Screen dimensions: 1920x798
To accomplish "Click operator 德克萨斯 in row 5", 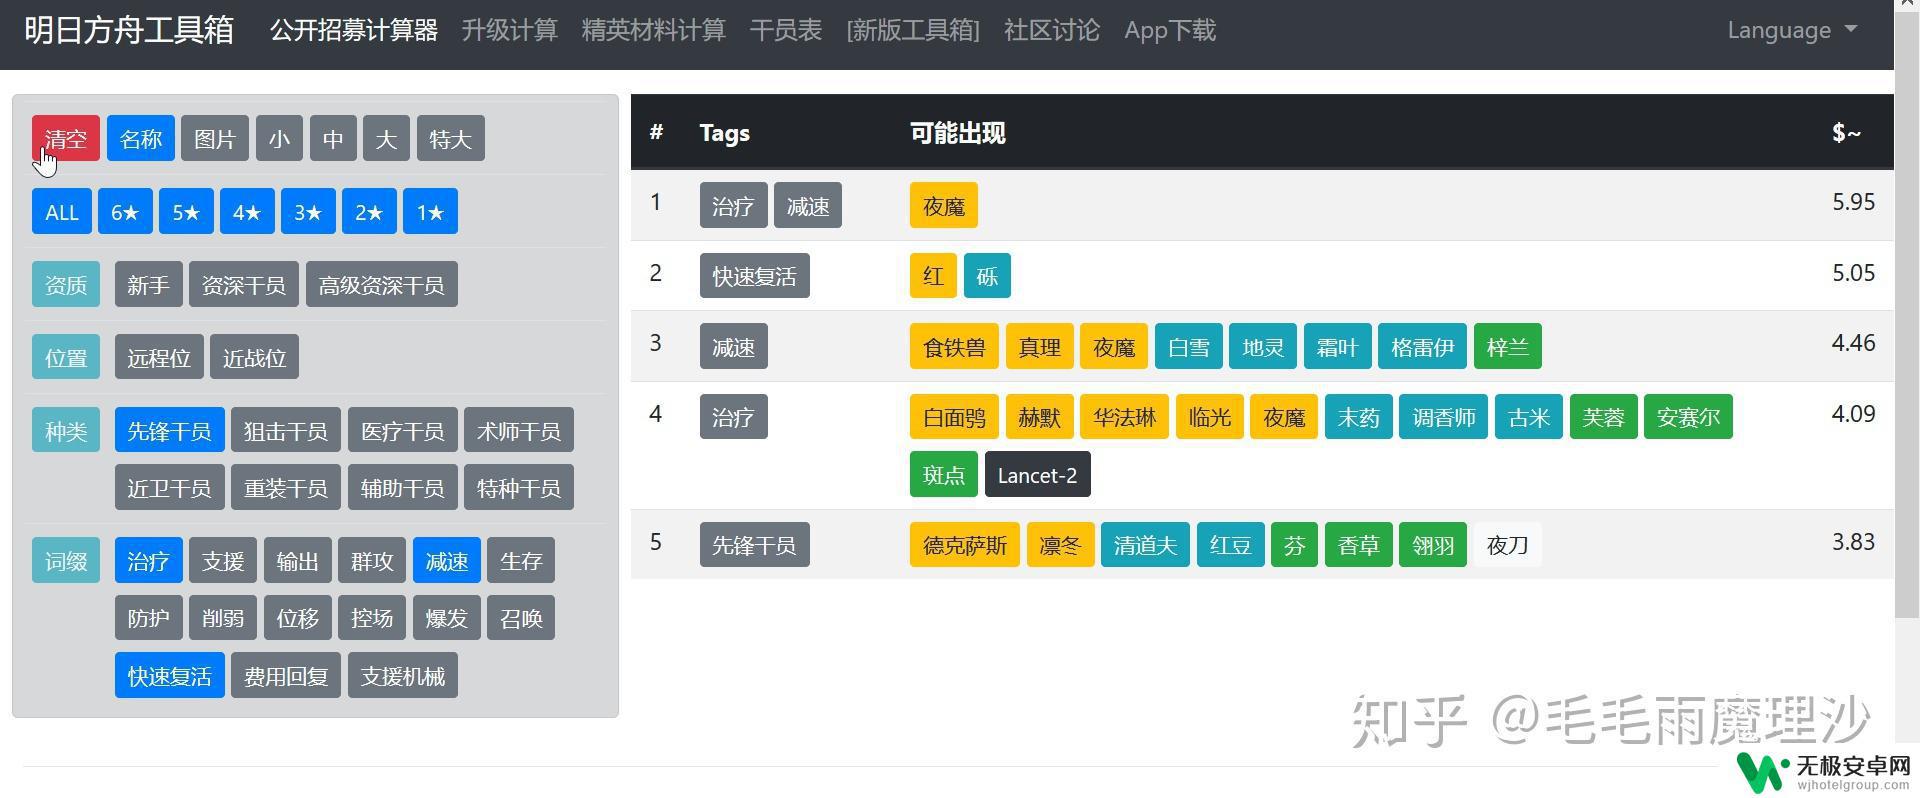I will (x=965, y=544).
